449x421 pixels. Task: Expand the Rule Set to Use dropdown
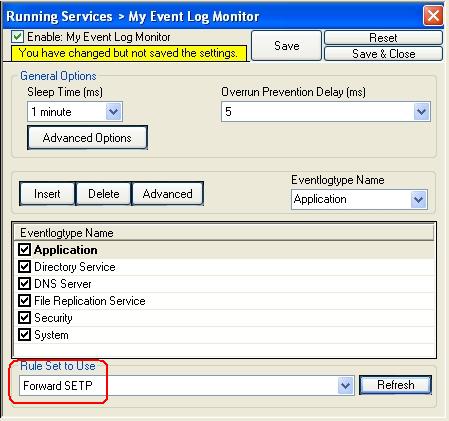[346, 386]
